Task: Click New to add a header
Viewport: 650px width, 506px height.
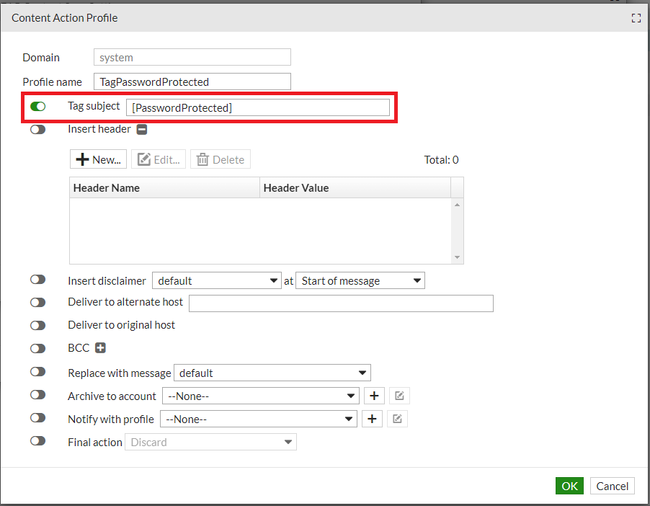Action: pos(98,159)
